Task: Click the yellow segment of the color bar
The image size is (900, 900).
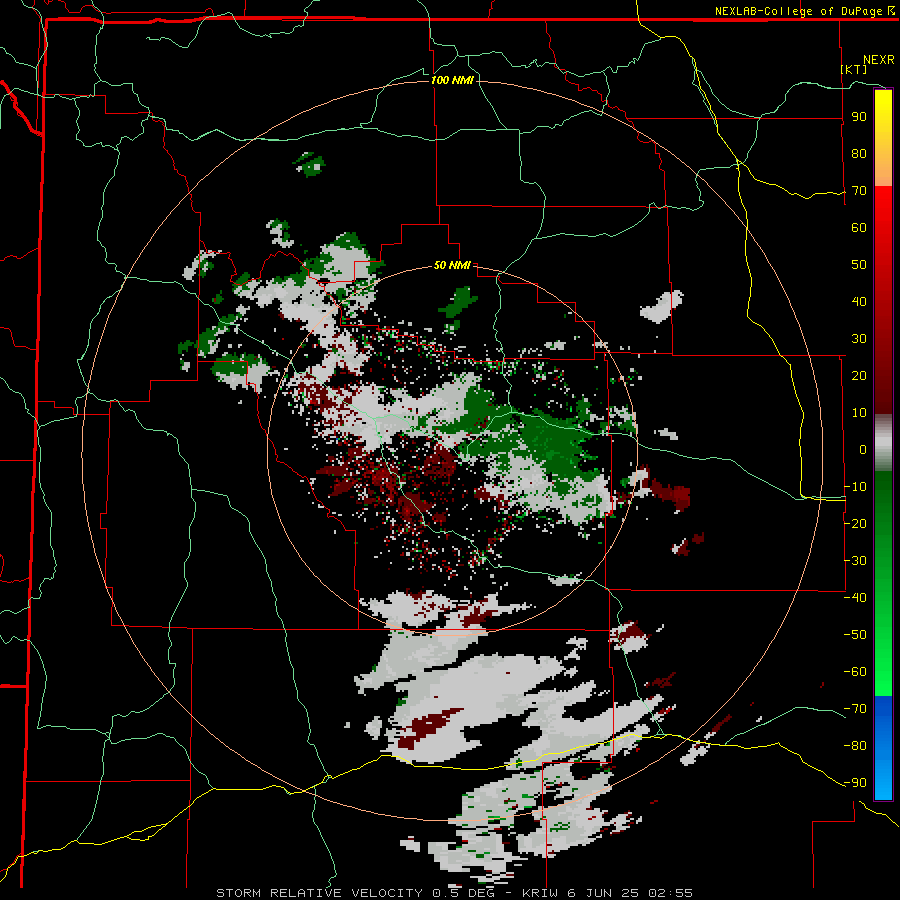Action: [883, 138]
